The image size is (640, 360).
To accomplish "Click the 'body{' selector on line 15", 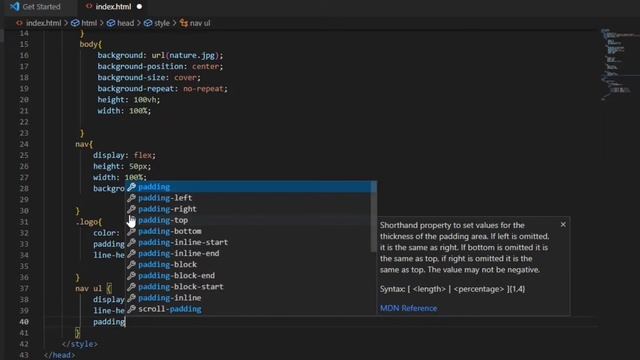I will tap(91, 44).
